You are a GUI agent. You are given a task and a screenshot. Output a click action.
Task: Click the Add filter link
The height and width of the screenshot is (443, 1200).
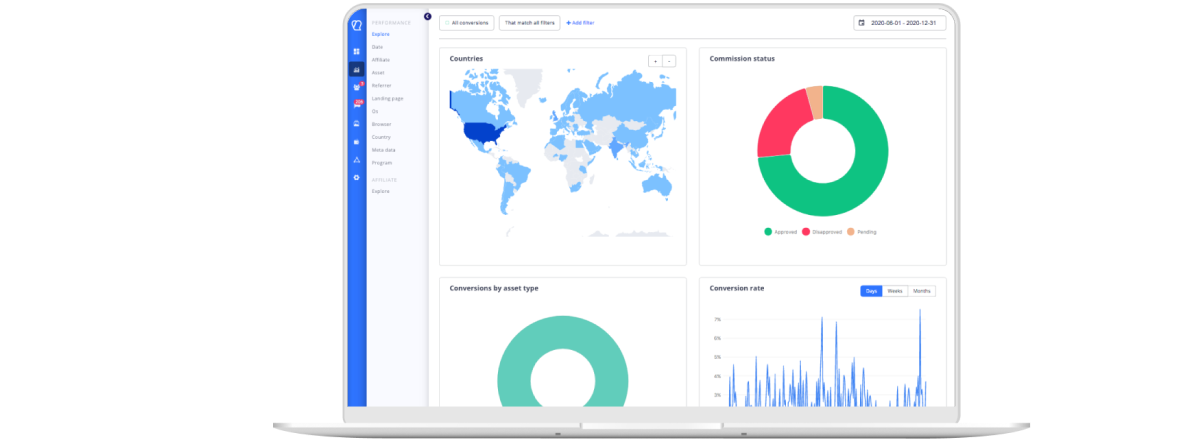coord(580,22)
